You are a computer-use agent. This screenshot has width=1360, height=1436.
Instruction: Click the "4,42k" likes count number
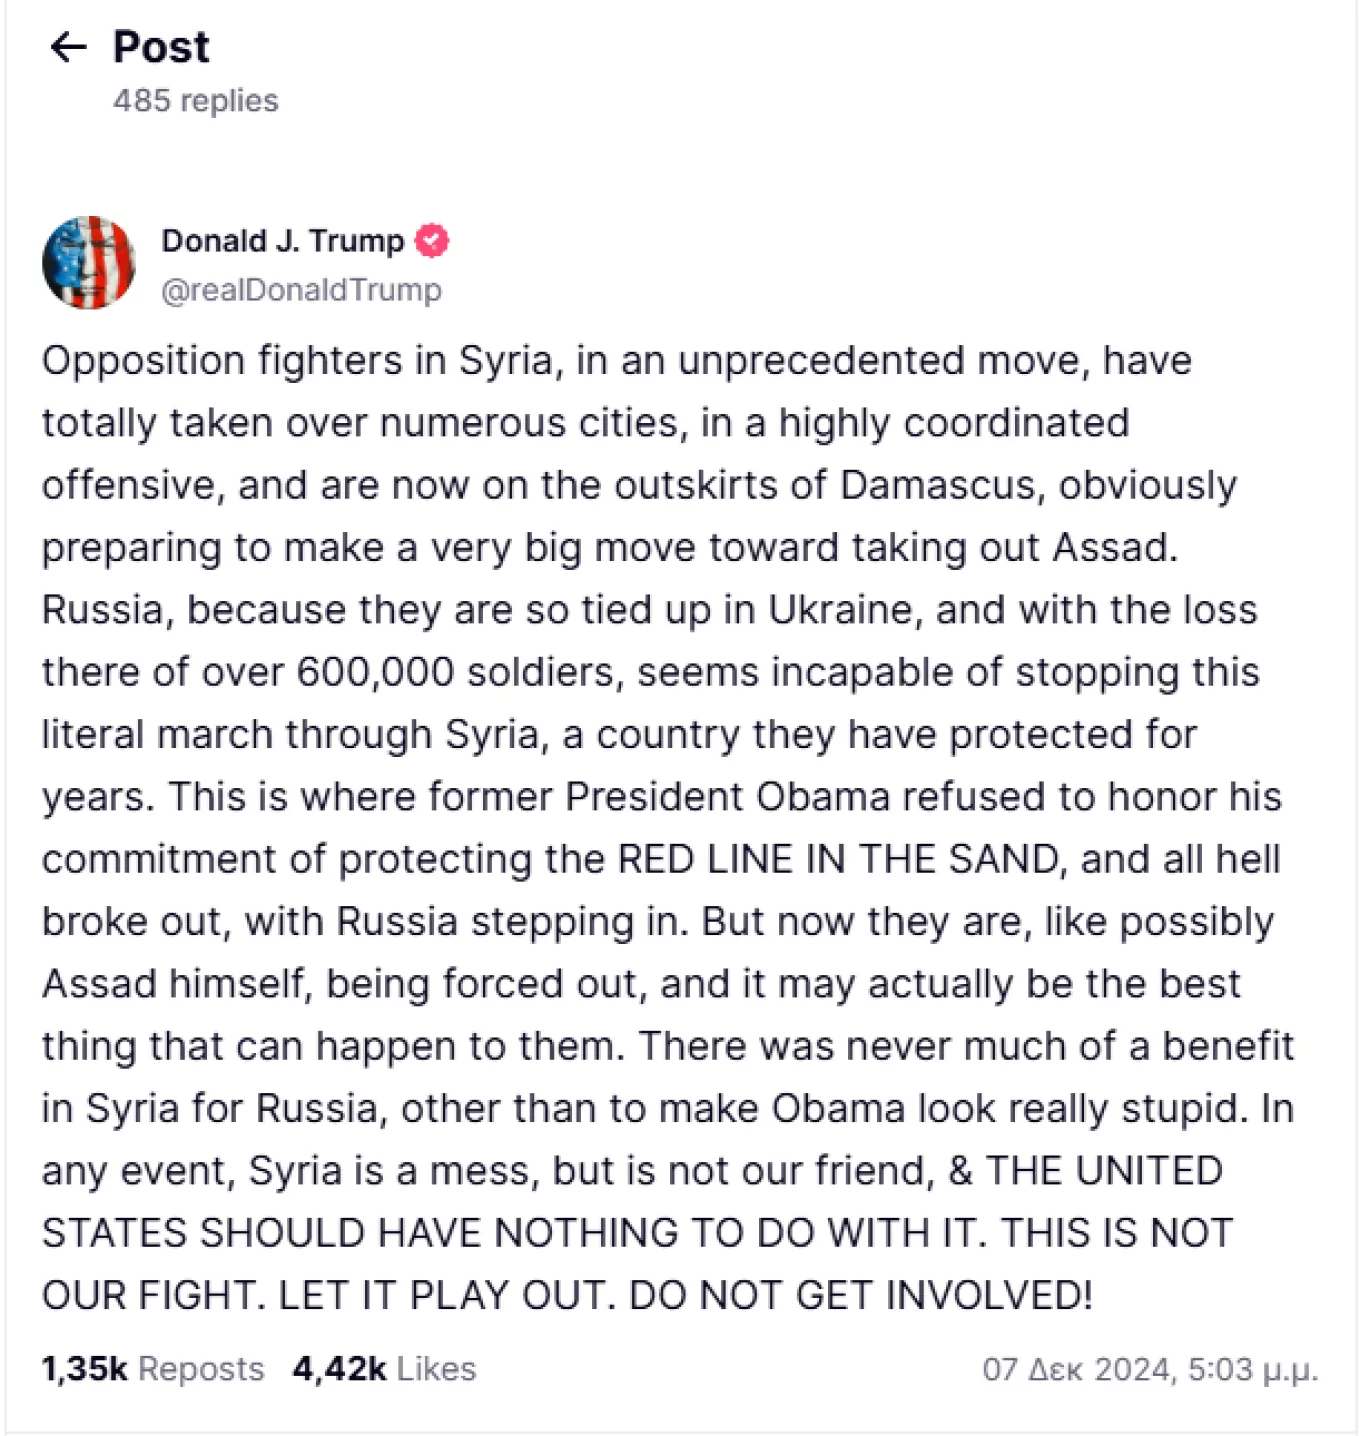click(339, 1368)
